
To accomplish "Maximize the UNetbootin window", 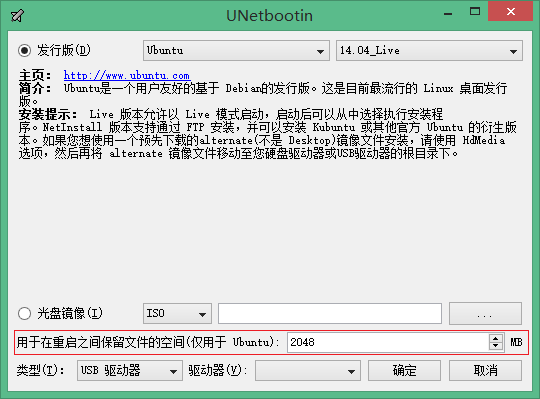I will click(x=475, y=12).
